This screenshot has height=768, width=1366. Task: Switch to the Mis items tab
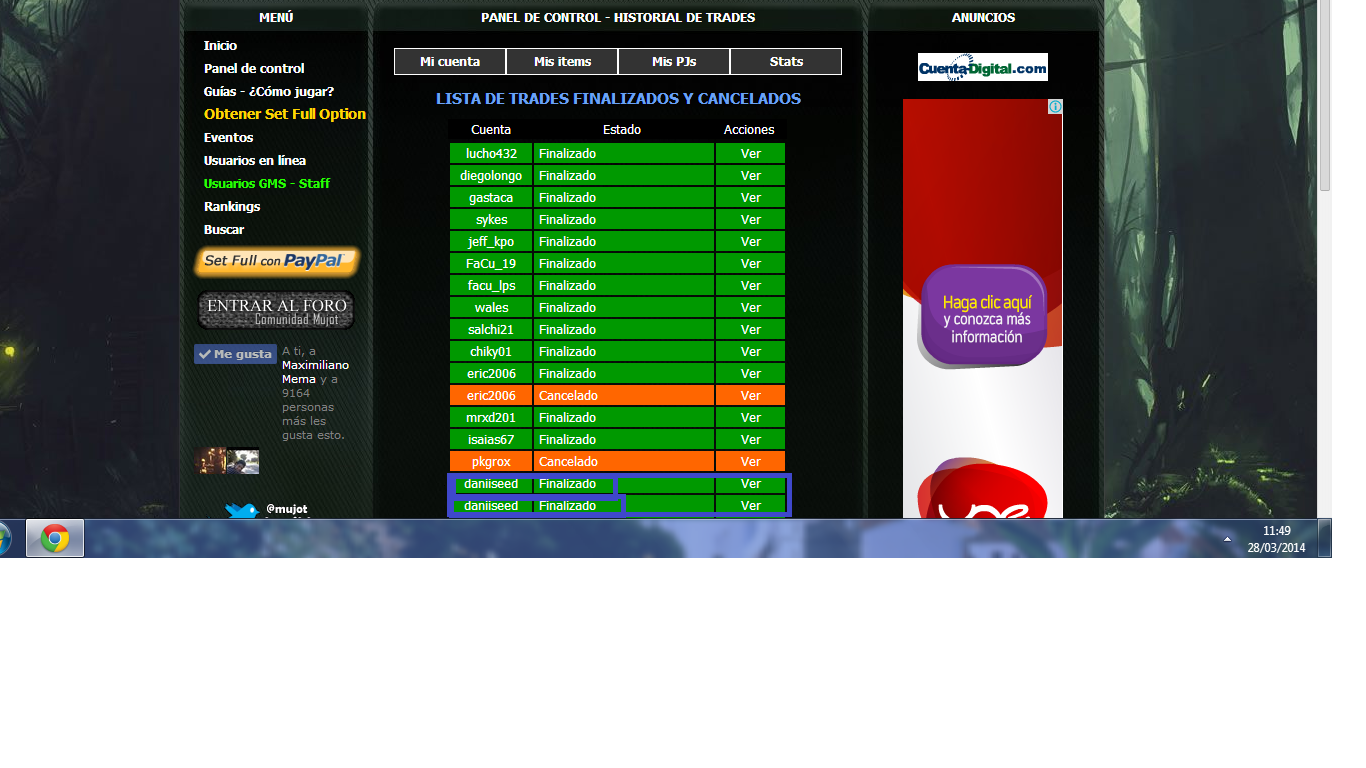562,62
